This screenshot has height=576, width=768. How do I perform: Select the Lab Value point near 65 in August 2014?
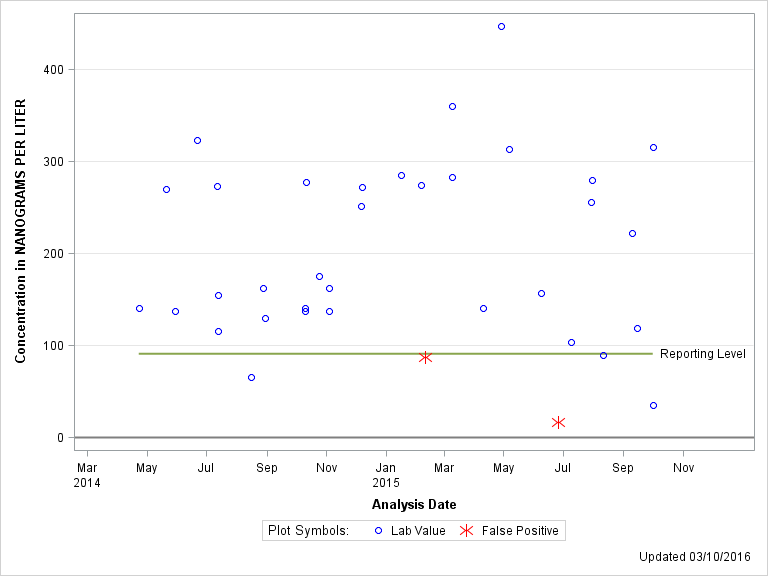pos(251,378)
